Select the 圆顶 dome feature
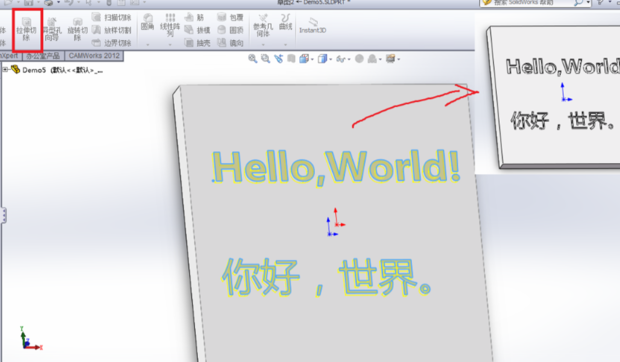 click(x=230, y=30)
